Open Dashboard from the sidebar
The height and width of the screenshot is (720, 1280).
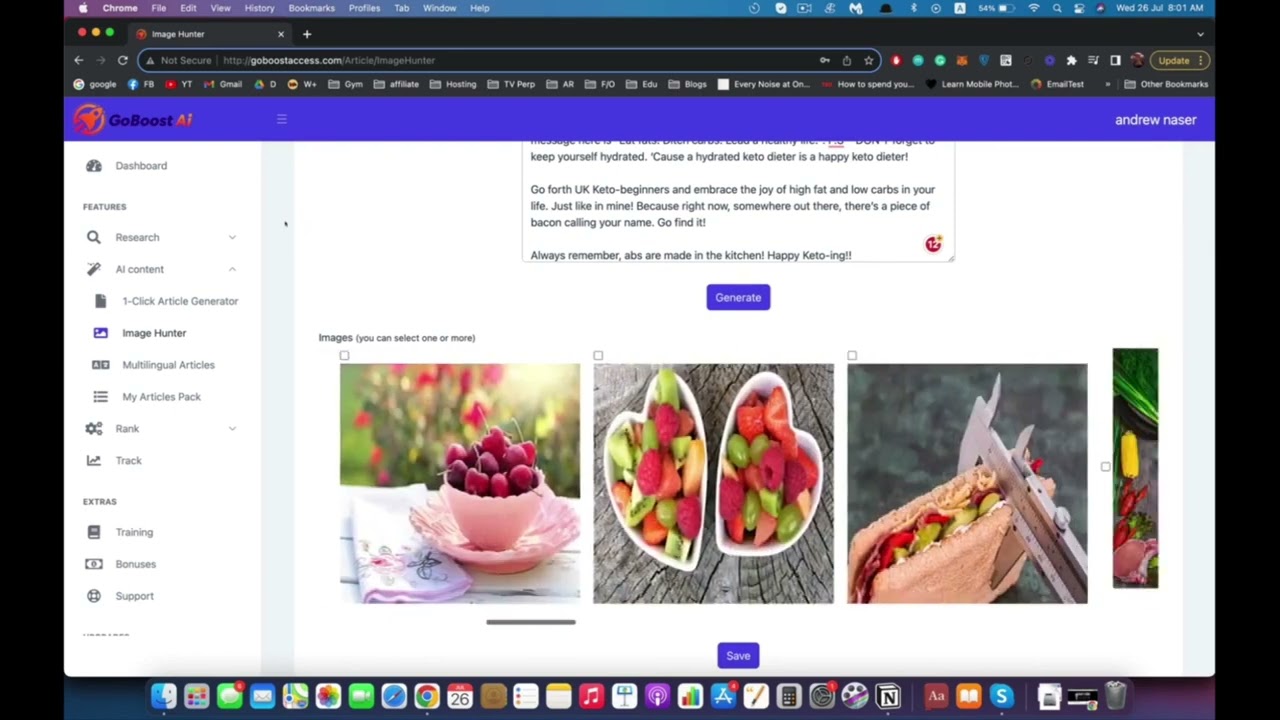pyautogui.click(x=141, y=166)
